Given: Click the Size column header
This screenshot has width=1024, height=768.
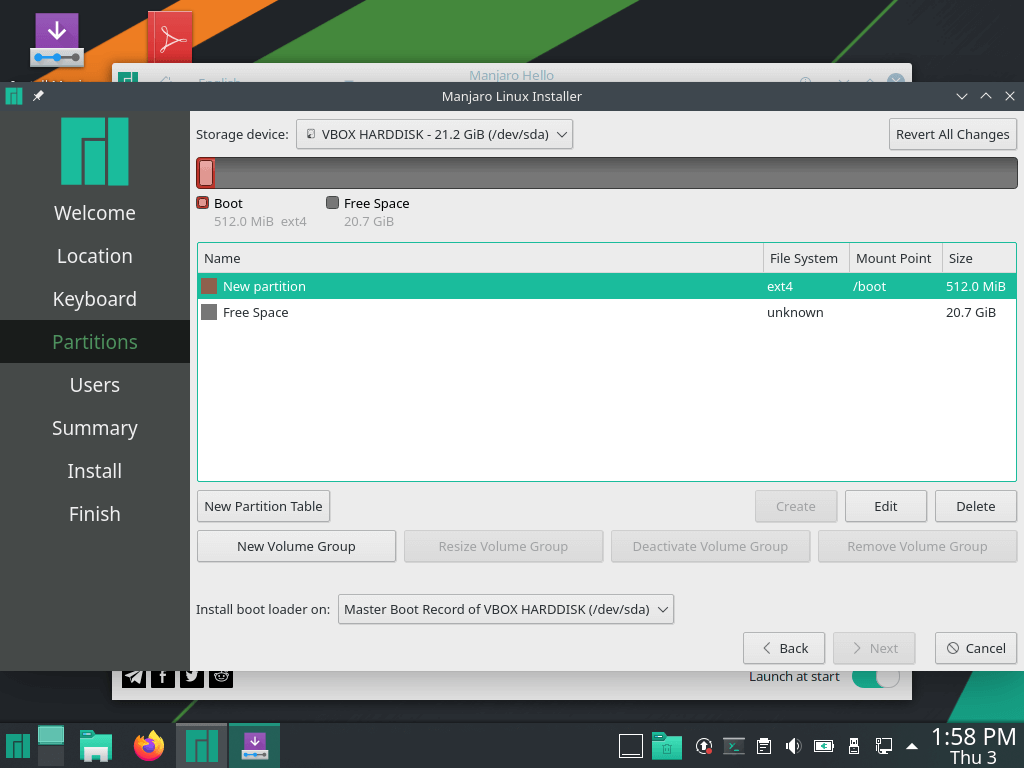Looking at the screenshot, I should [x=979, y=259].
